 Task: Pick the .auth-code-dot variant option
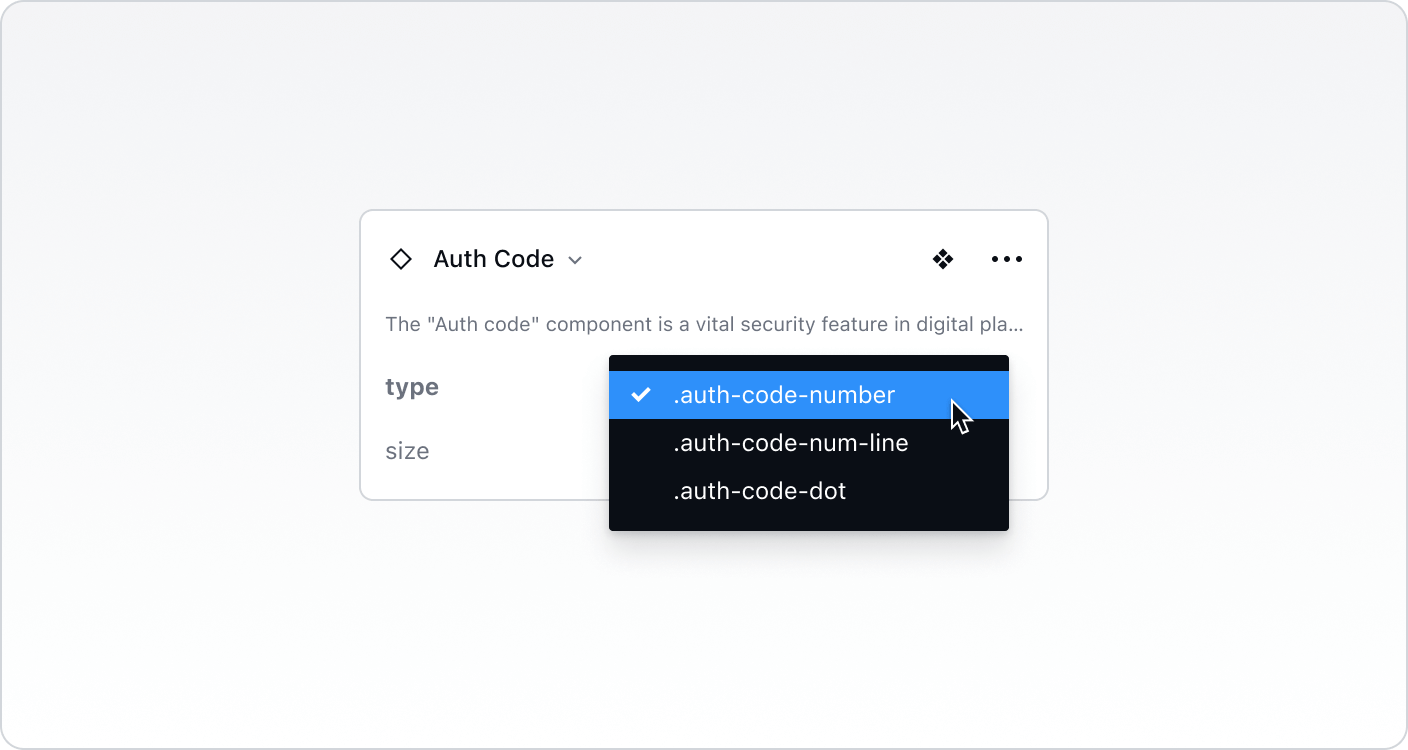[x=759, y=491]
